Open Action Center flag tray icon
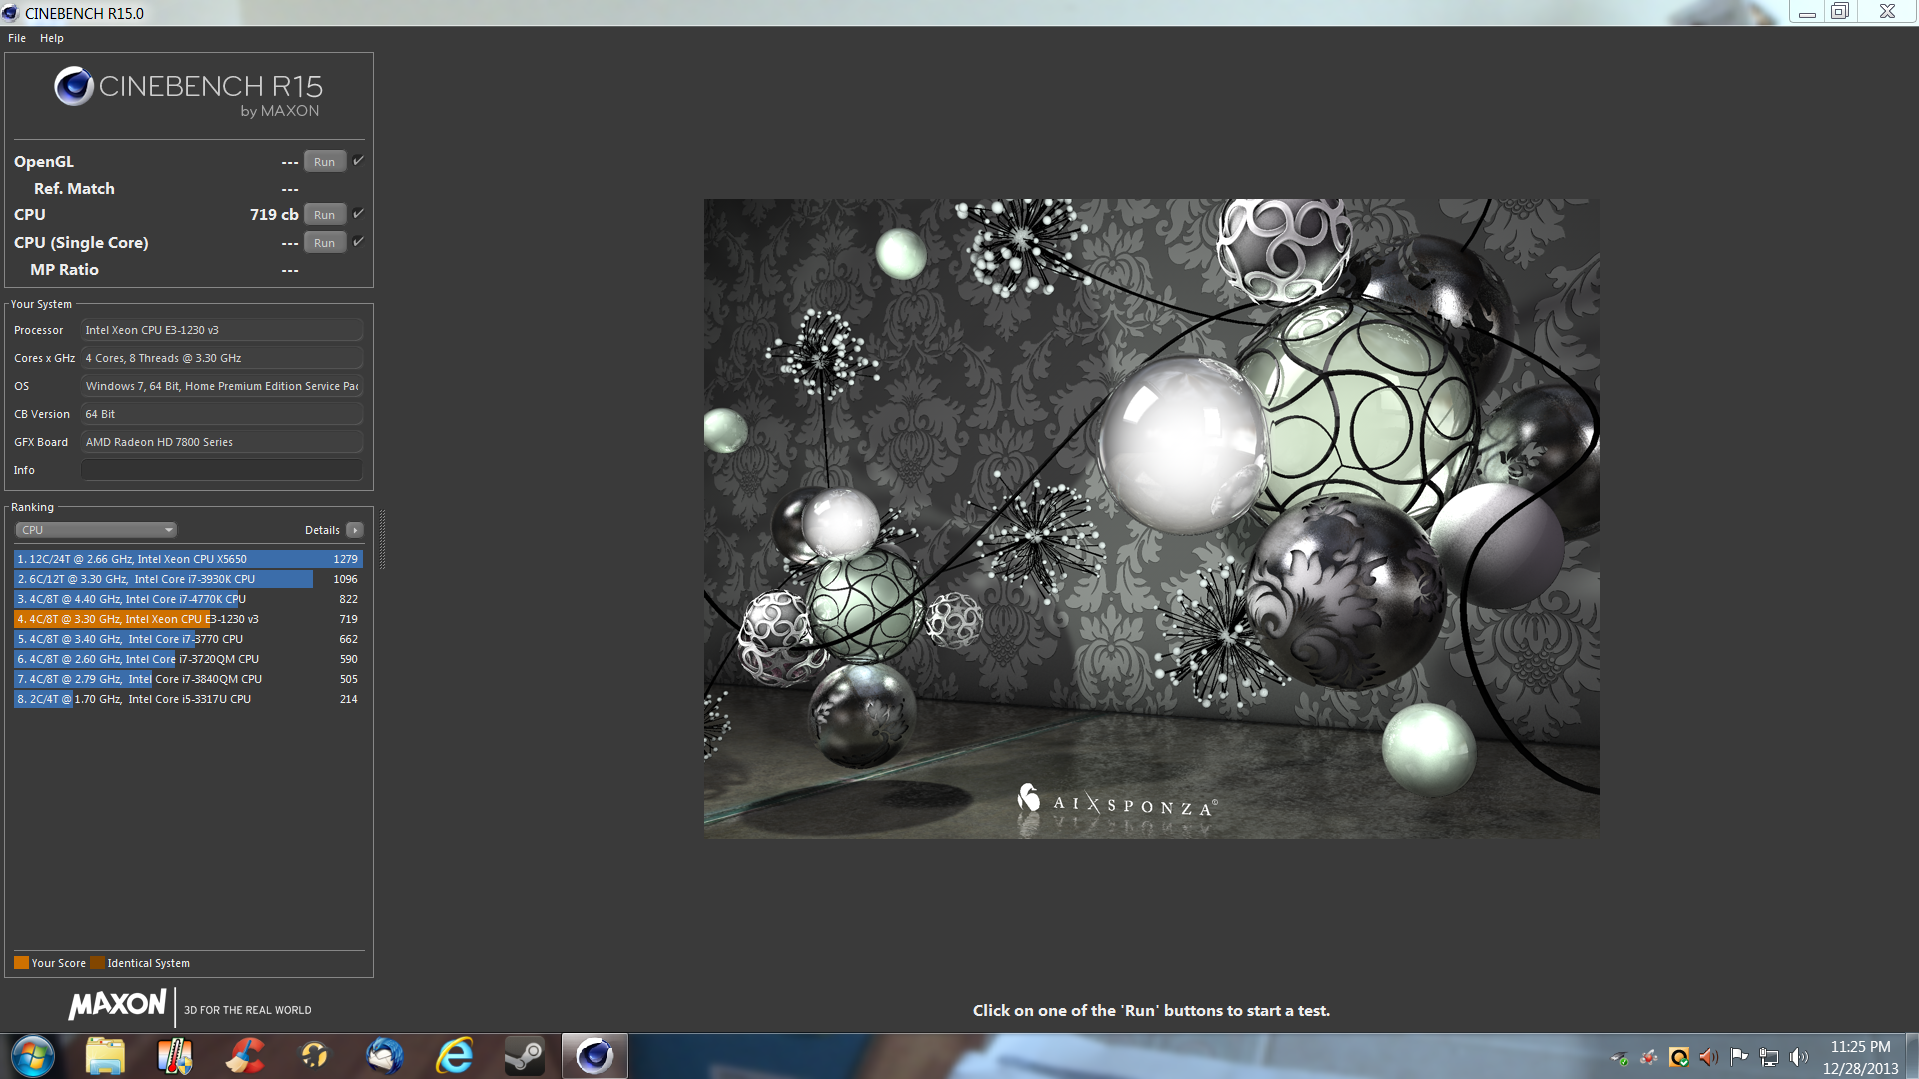The height and width of the screenshot is (1079, 1919). coord(1739,1057)
